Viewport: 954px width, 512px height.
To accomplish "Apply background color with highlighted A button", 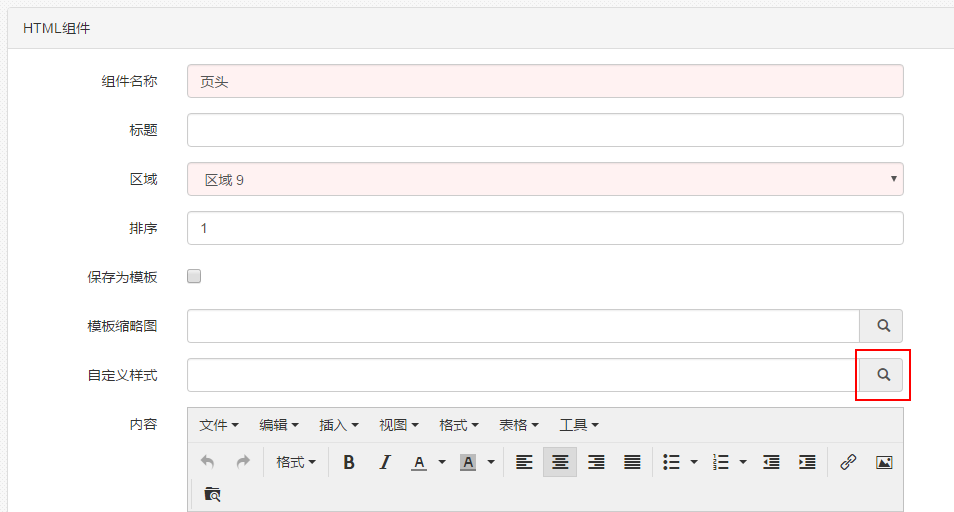I will click(468, 462).
